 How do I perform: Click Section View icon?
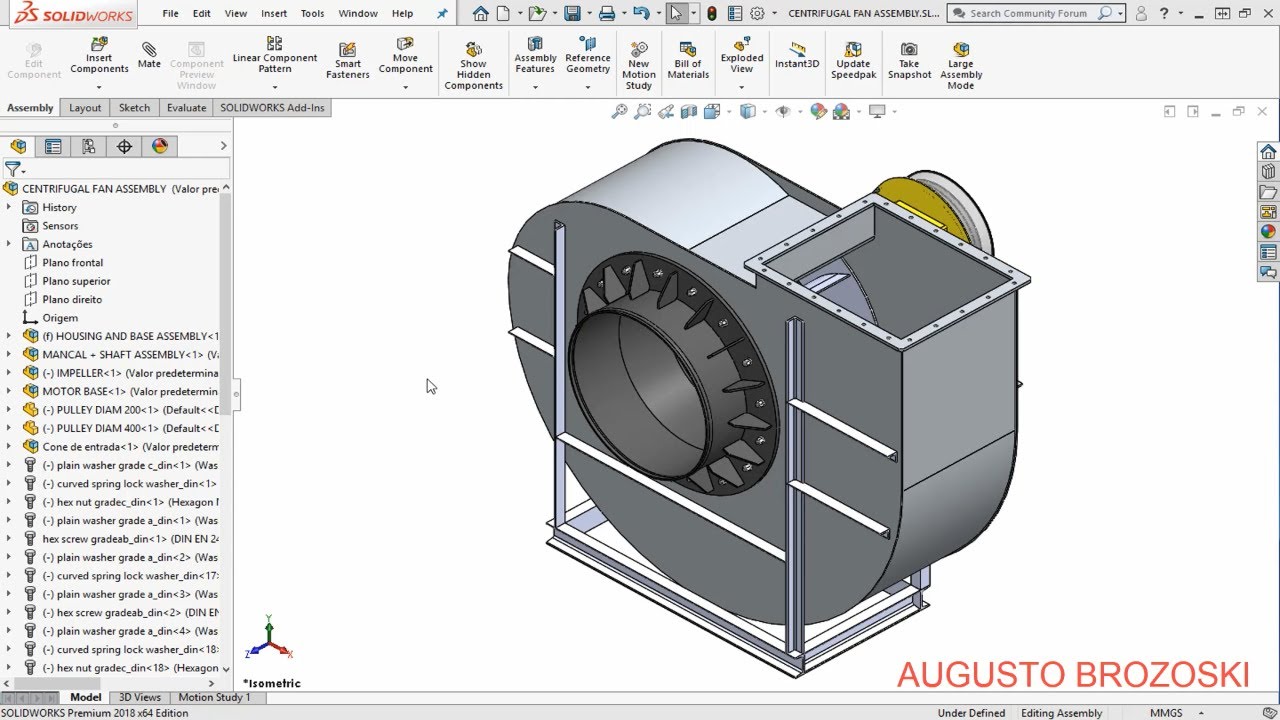pos(689,112)
